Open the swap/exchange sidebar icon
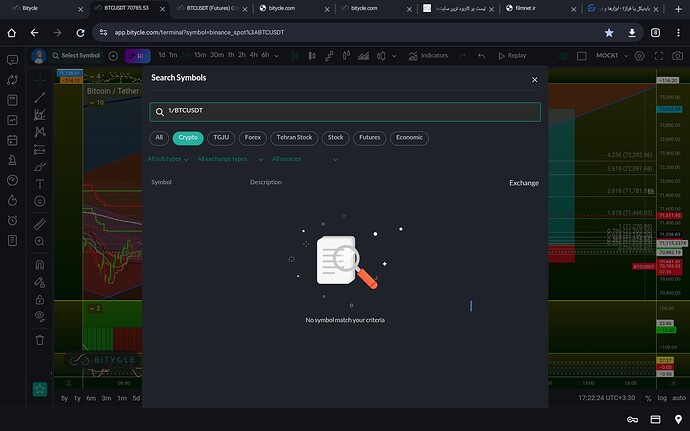 click(x=12, y=80)
